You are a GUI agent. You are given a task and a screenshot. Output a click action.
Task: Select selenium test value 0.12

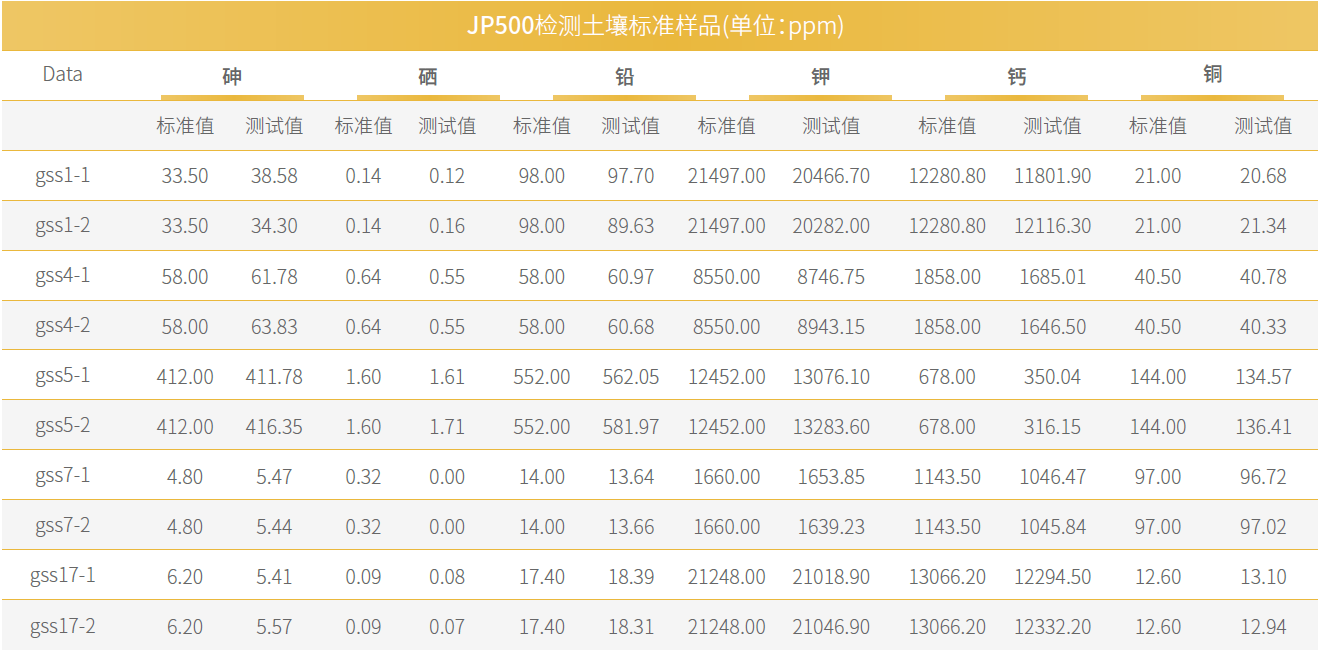pyautogui.click(x=447, y=176)
